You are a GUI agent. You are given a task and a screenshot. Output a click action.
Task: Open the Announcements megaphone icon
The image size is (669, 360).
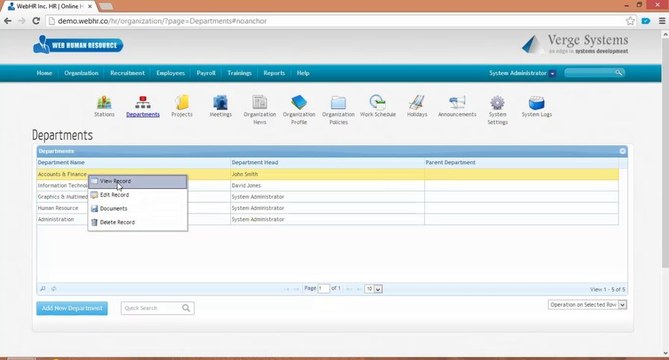457,103
